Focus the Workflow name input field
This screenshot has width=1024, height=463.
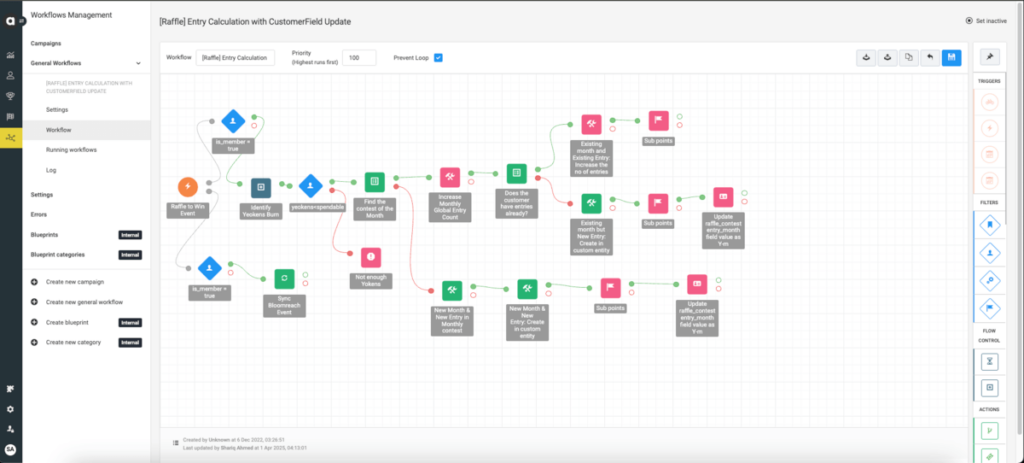235,57
